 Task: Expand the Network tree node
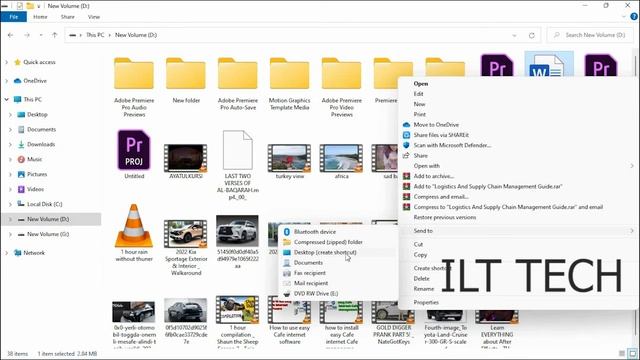(x=6, y=253)
